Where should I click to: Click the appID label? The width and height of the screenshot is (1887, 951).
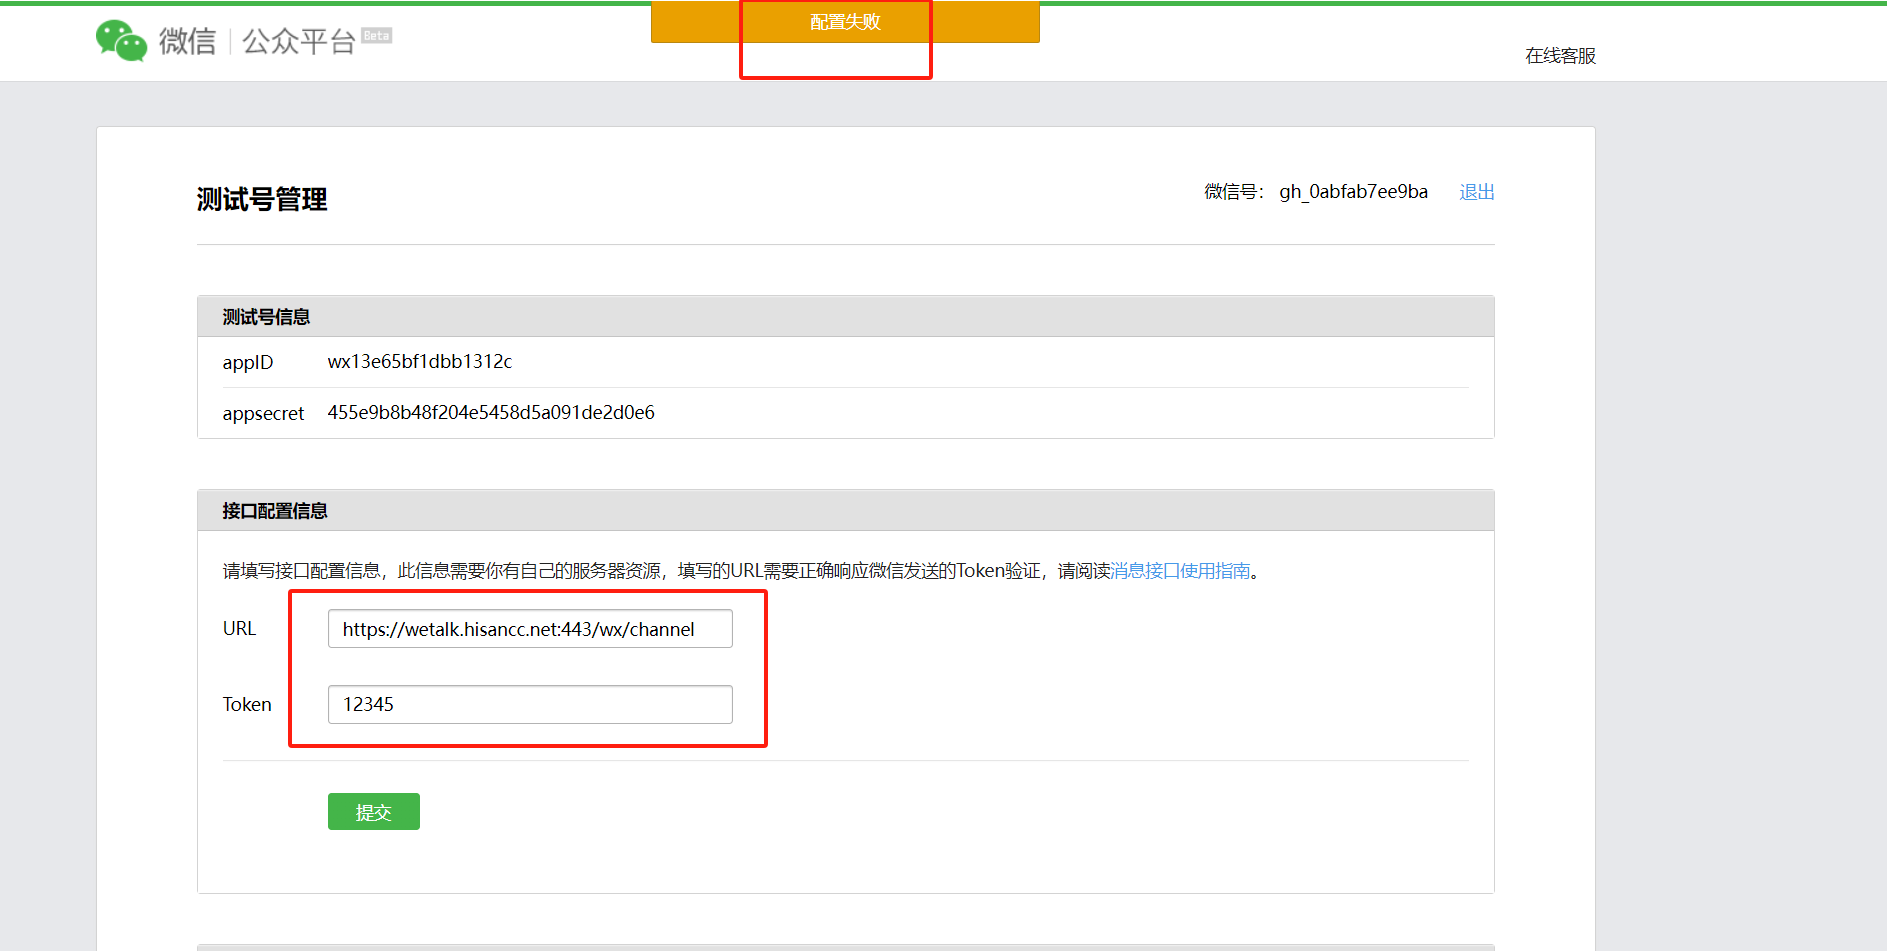[248, 363]
